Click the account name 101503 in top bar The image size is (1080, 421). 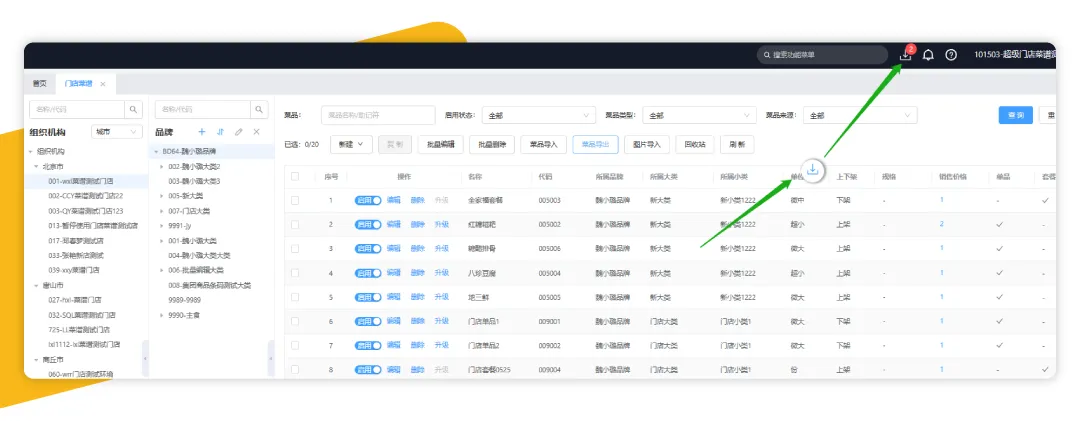point(1014,55)
